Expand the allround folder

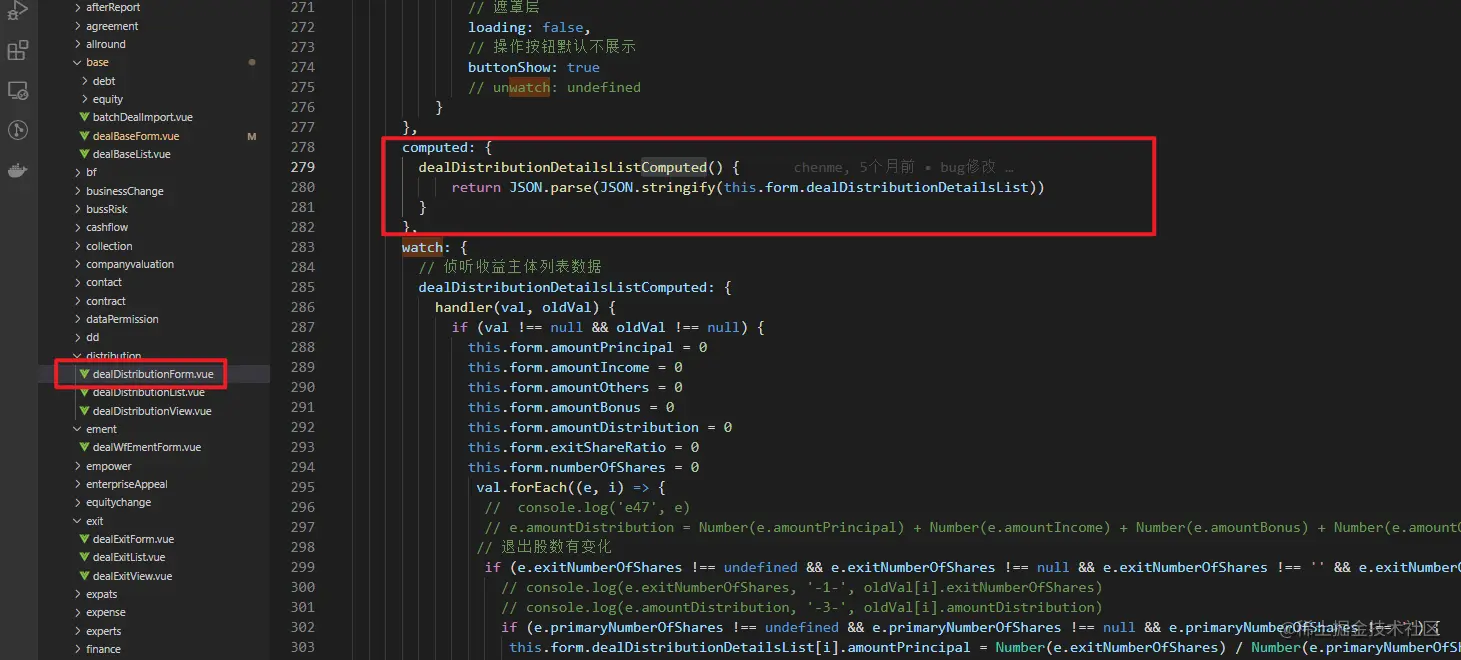(x=105, y=44)
